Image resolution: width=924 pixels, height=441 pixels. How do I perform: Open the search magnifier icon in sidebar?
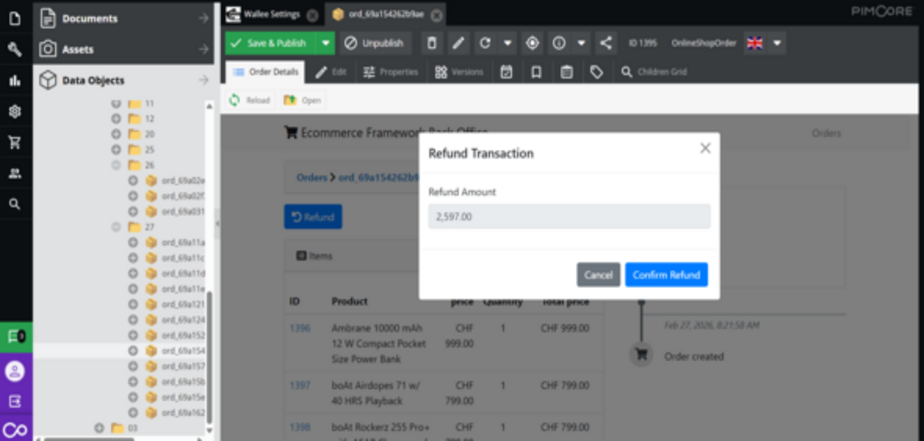point(15,204)
